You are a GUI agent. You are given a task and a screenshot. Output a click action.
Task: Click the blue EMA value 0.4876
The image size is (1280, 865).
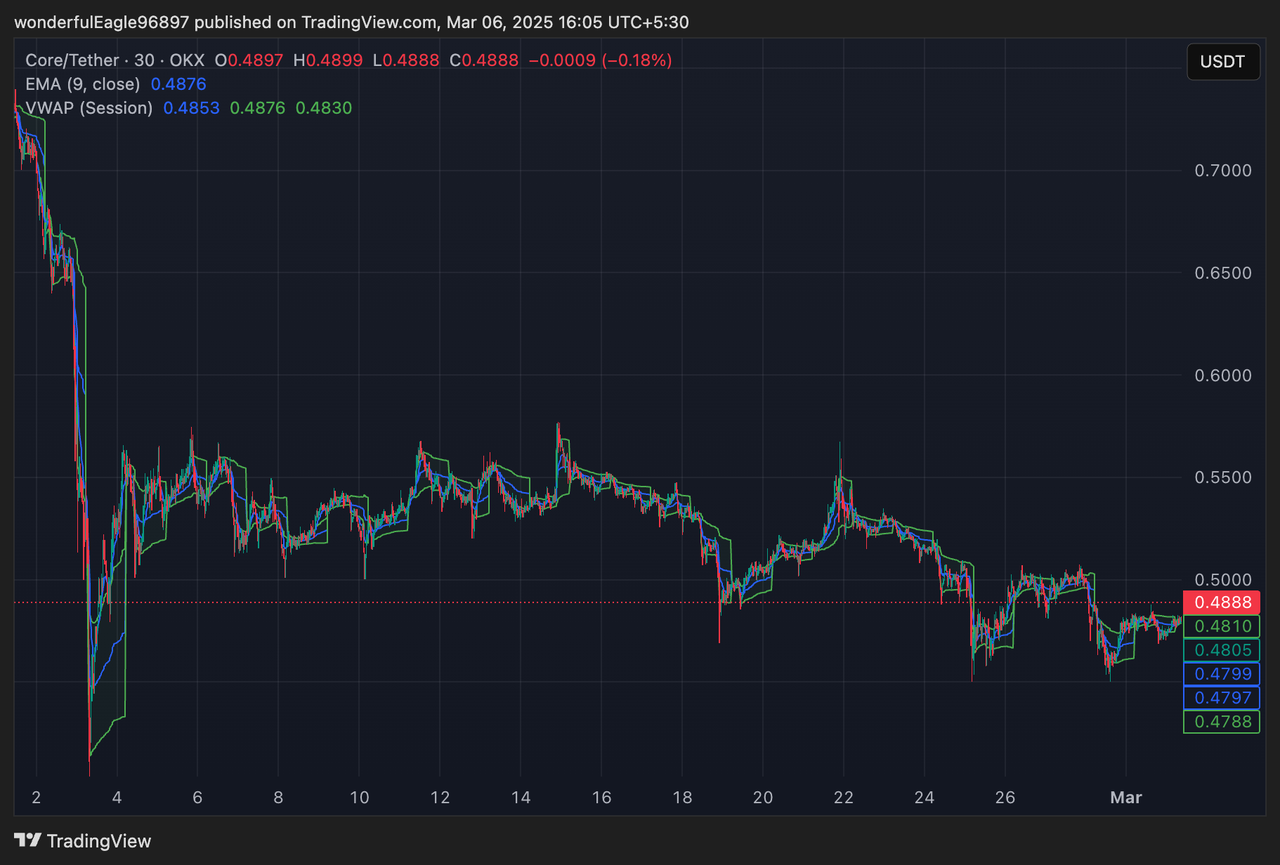click(x=178, y=84)
